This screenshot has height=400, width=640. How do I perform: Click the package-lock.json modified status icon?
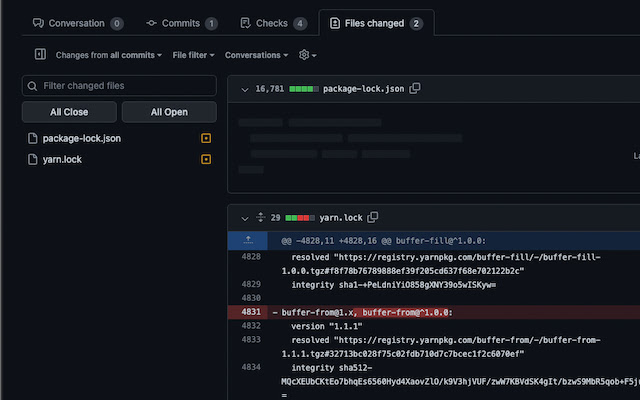point(206,138)
